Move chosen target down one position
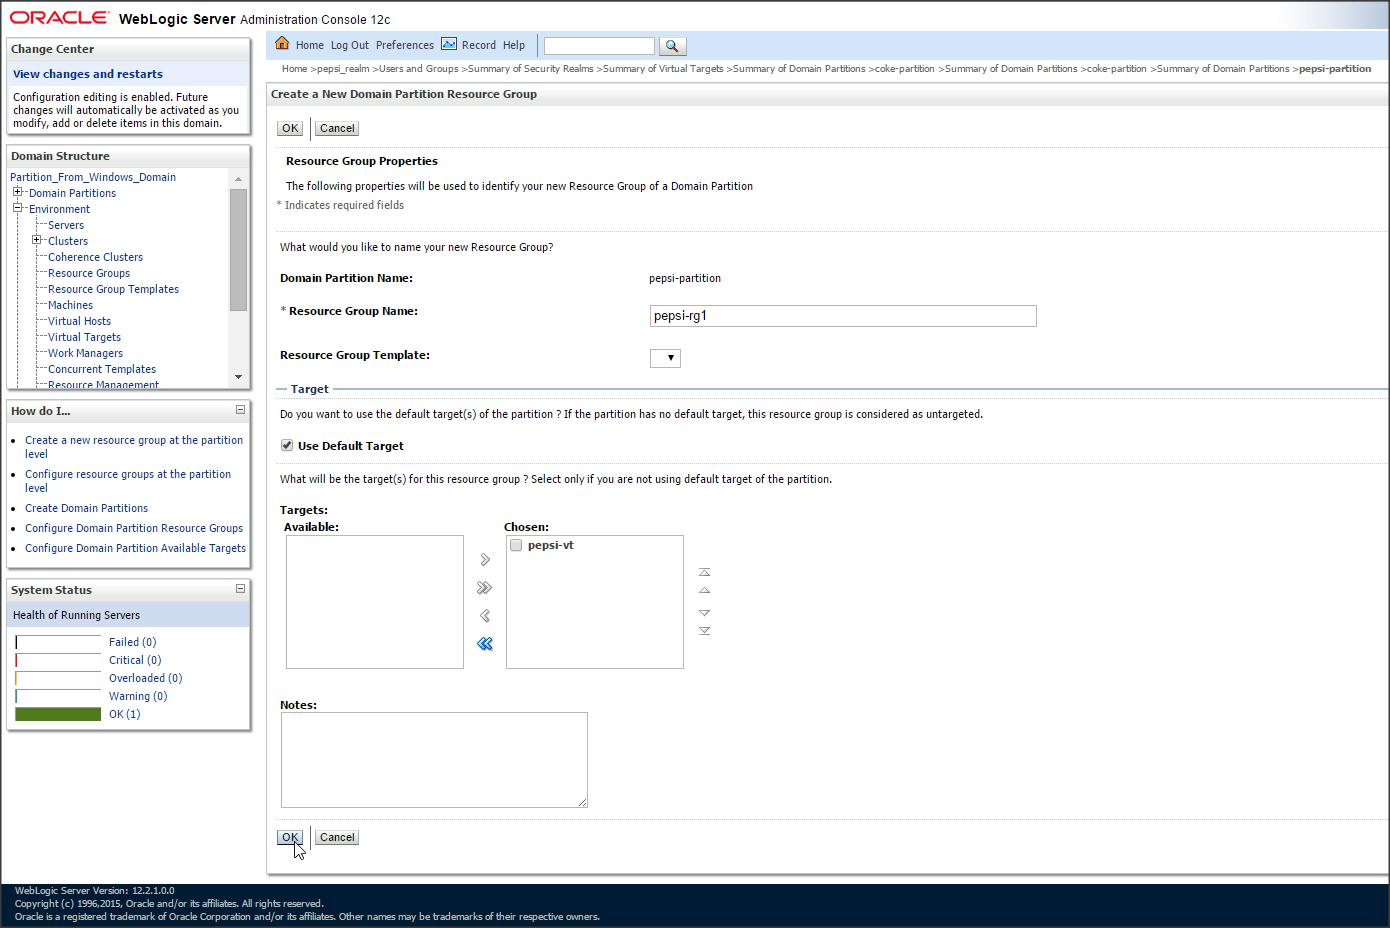 704,613
